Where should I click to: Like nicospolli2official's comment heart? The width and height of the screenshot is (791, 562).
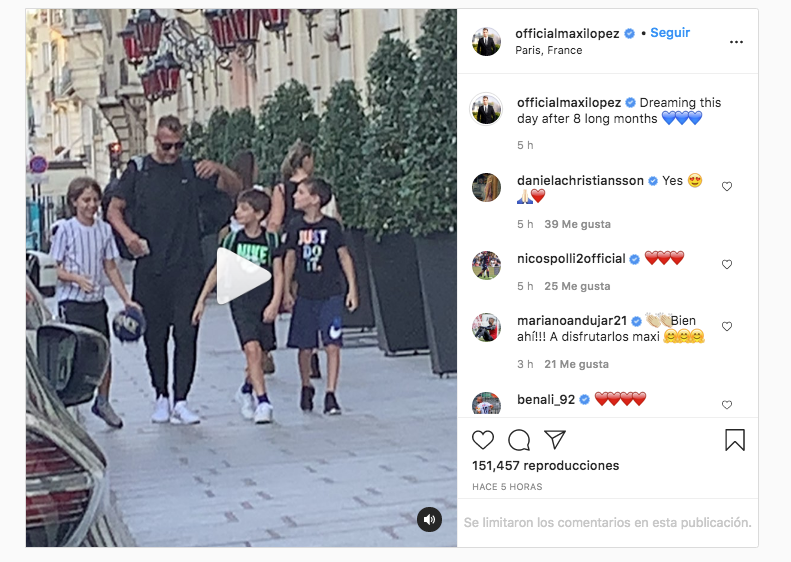click(x=726, y=264)
